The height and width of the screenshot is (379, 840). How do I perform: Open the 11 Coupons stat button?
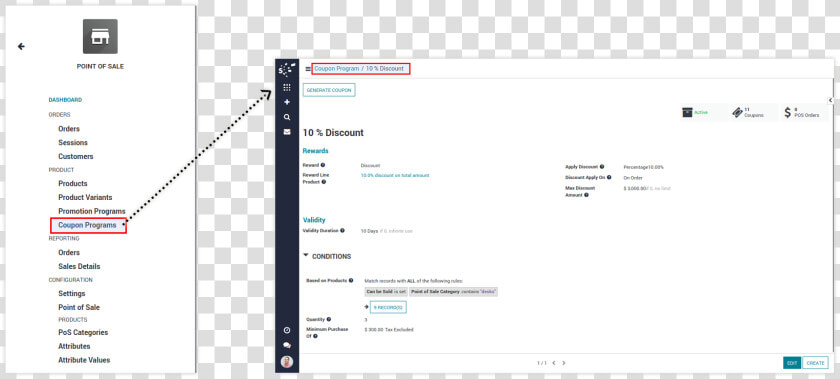[x=749, y=113]
